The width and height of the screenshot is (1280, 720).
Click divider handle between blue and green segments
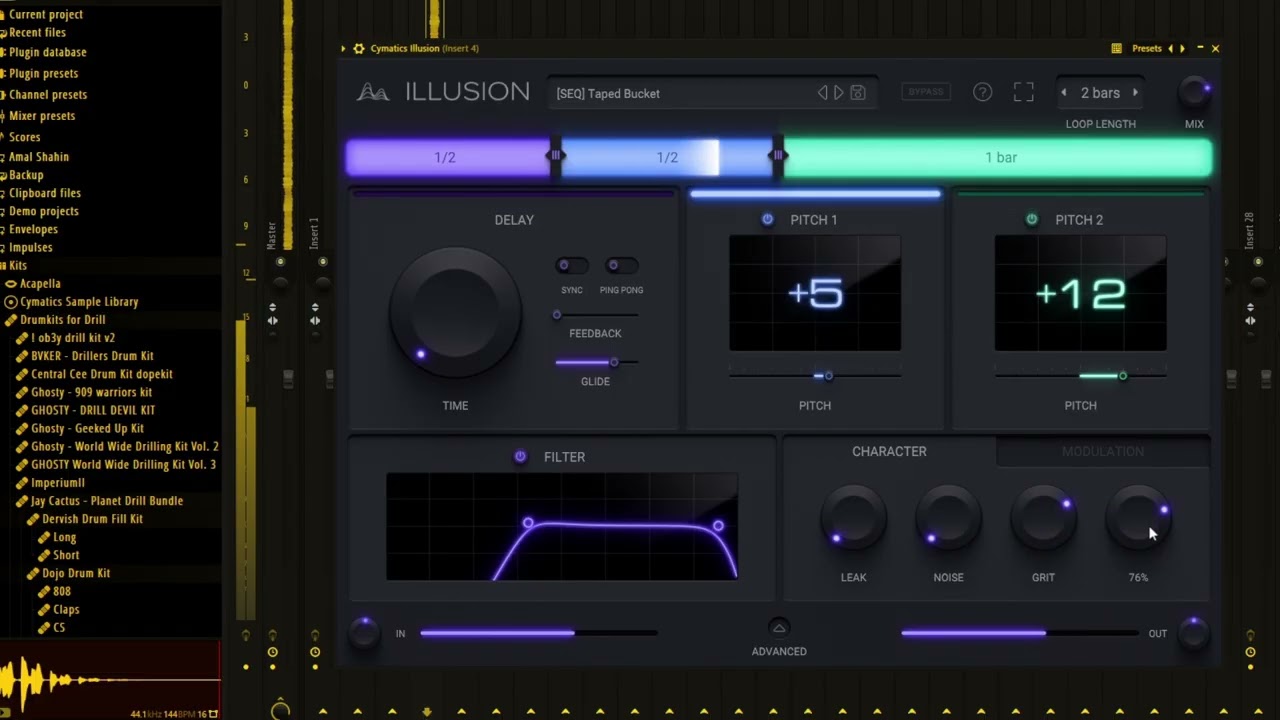click(x=778, y=156)
